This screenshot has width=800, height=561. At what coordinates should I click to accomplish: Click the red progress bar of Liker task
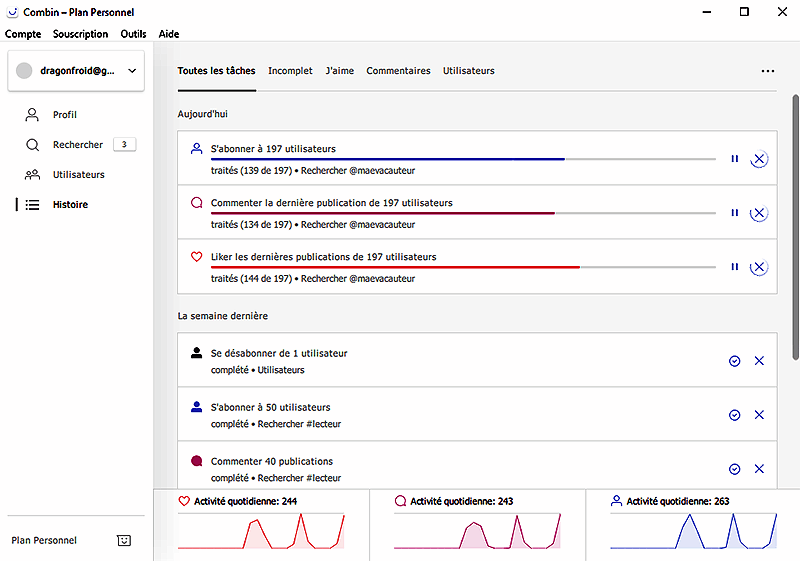coord(463,267)
